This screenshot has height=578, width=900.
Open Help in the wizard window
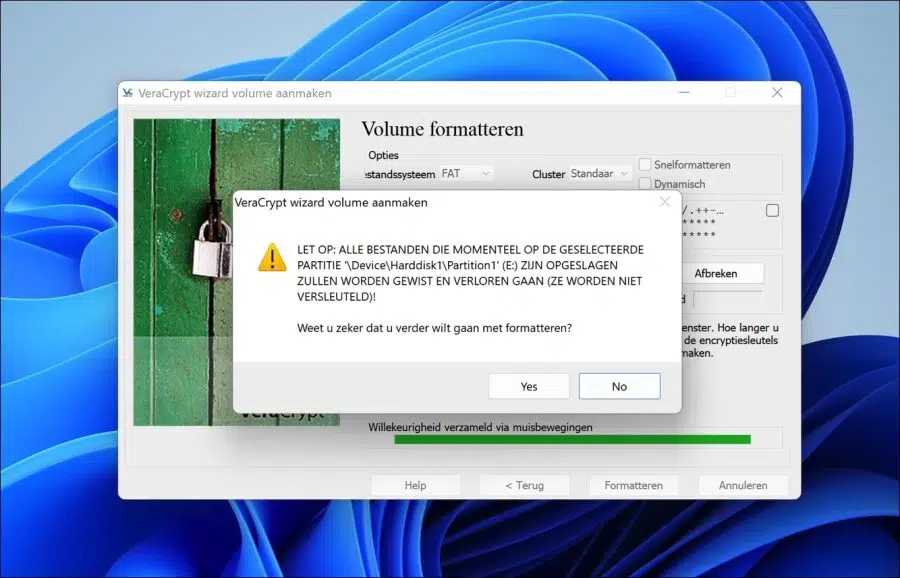pyautogui.click(x=415, y=486)
